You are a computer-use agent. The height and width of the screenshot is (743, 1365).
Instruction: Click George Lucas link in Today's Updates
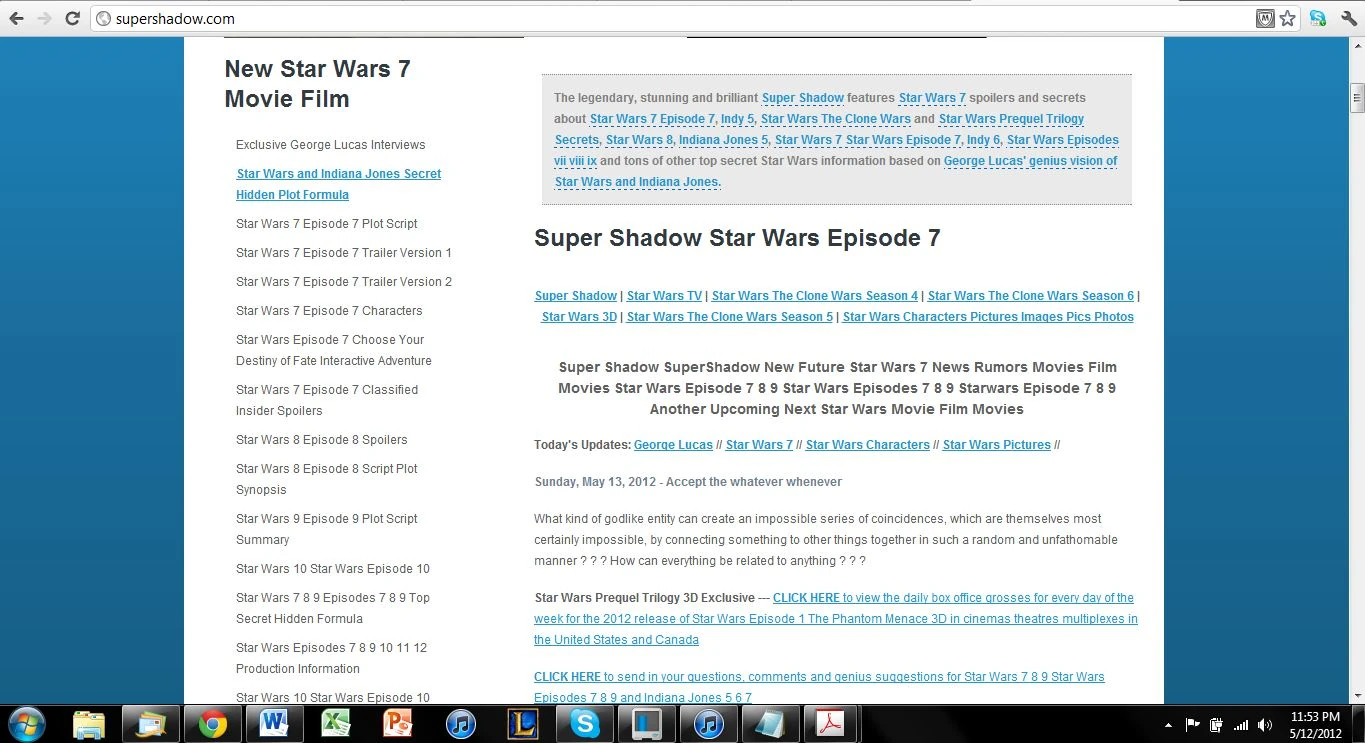click(673, 445)
